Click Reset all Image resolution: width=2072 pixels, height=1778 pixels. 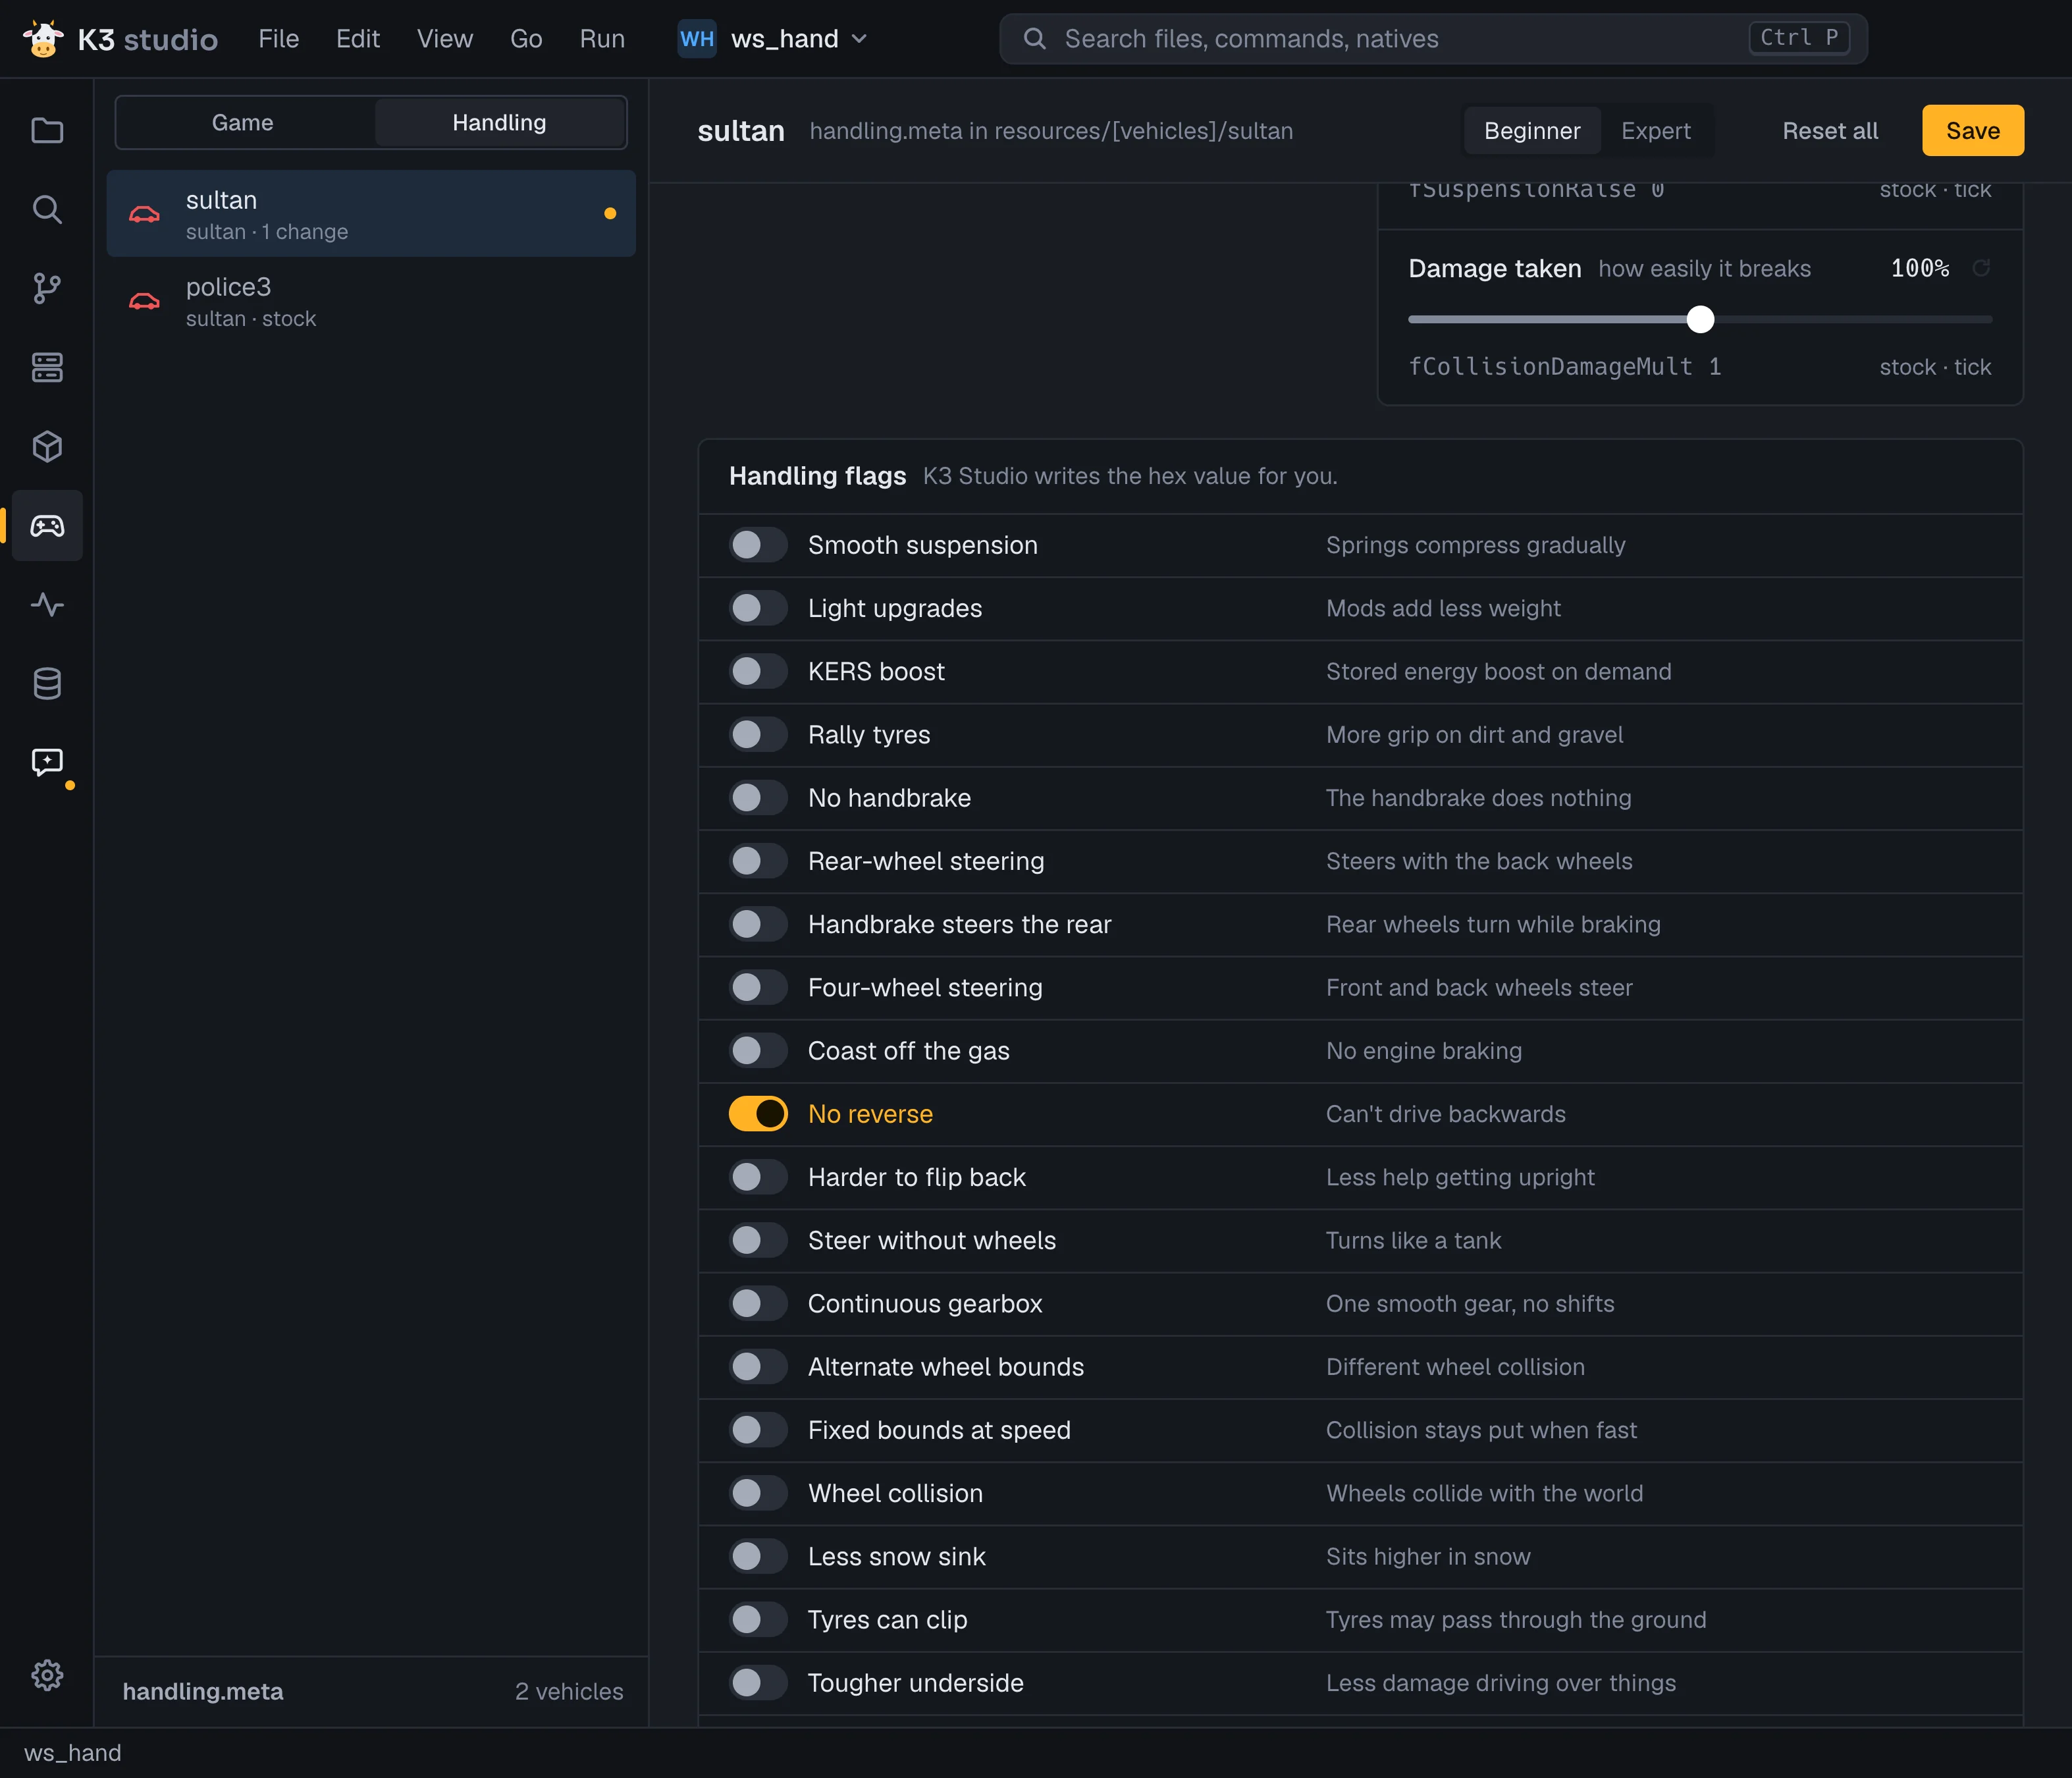1830,131
